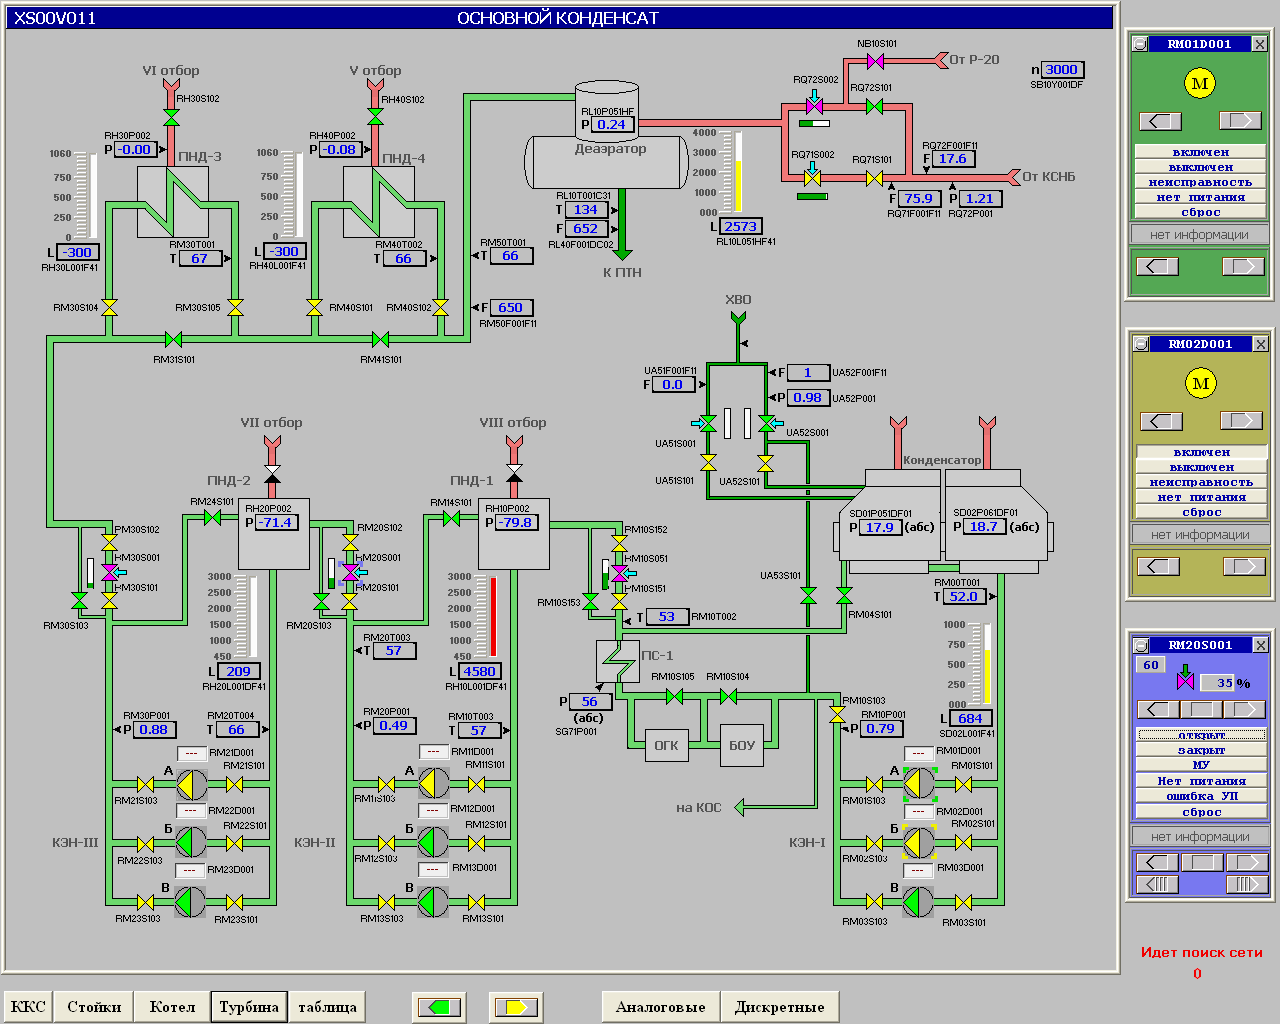Select yellow valve RM10S103
Image resolution: width=1280 pixels, height=1024 pixels.
point(837,713)
